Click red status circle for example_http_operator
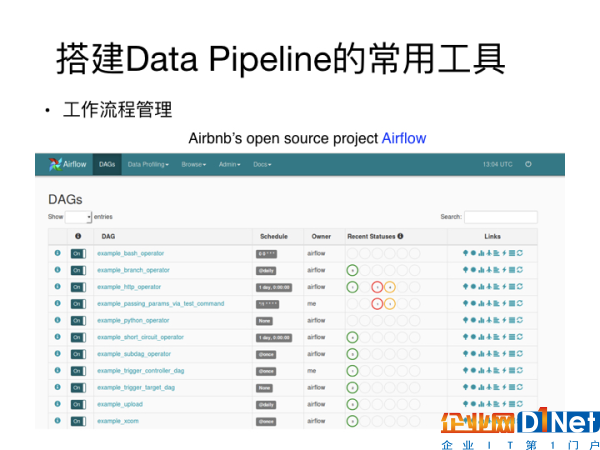The width and height of the screenshot is (600, 450). click(x=377, y=287)
